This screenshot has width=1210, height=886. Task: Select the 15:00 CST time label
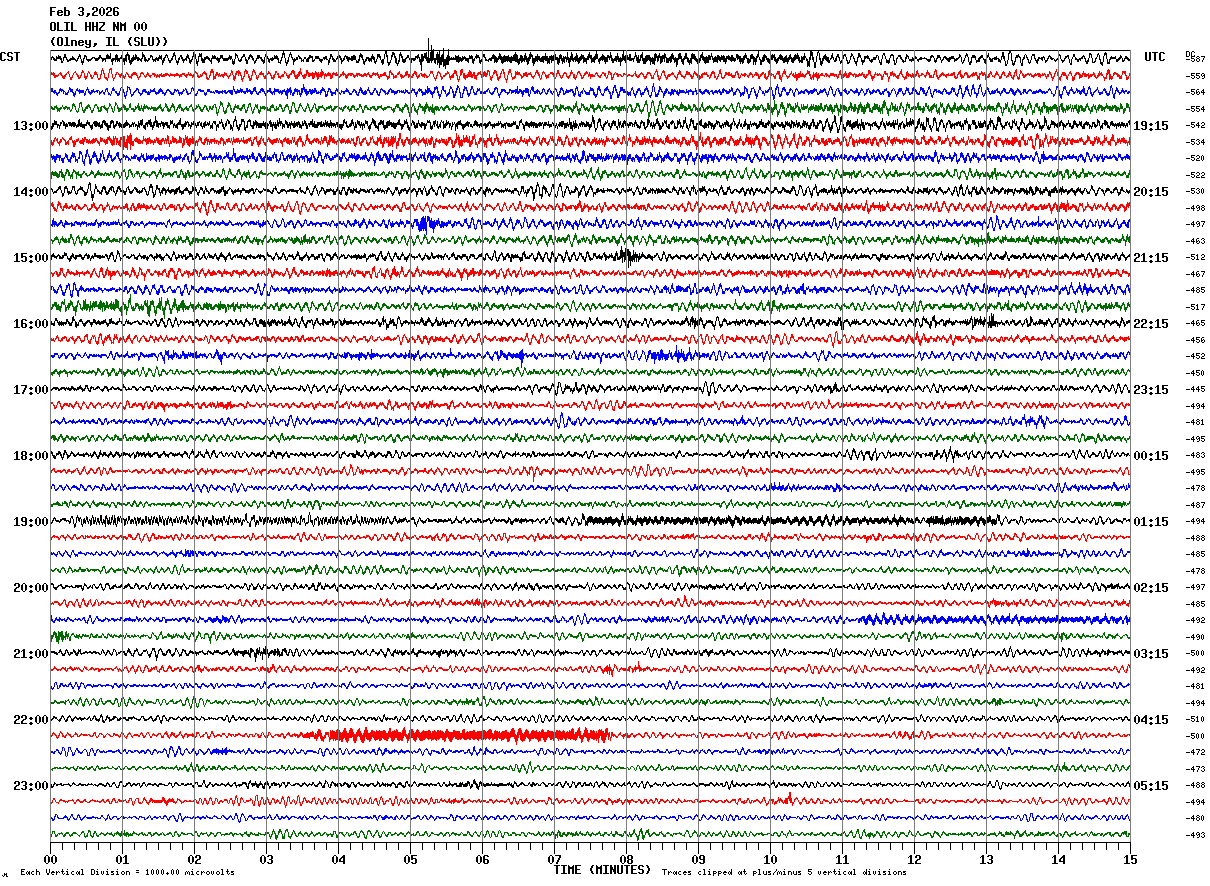[x=30, y=258]
